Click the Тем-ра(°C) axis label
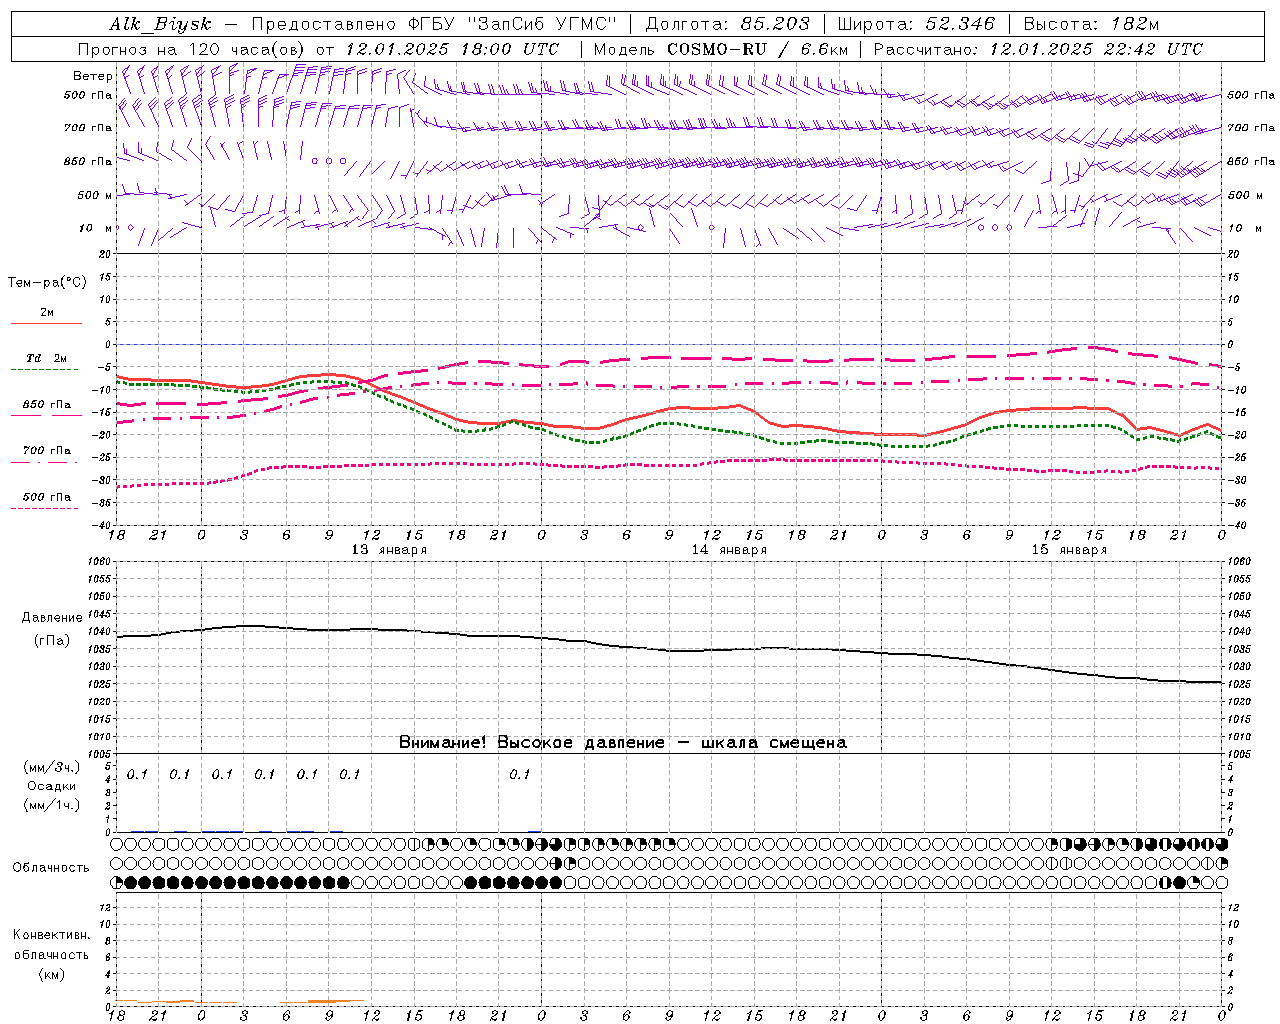Image resolution: width=1280 pixels, height=1024 pixels. point(47,283)
